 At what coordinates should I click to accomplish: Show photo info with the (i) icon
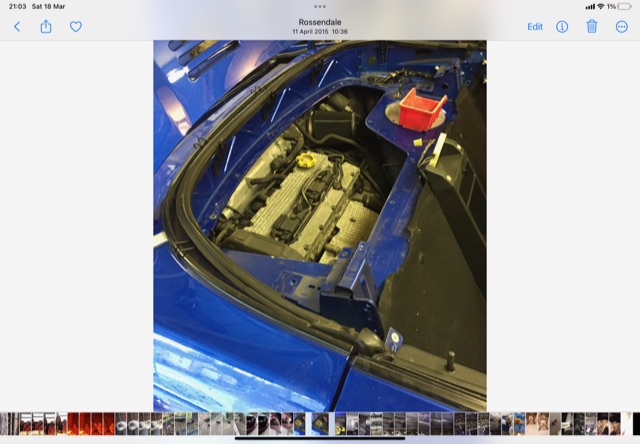562,27
